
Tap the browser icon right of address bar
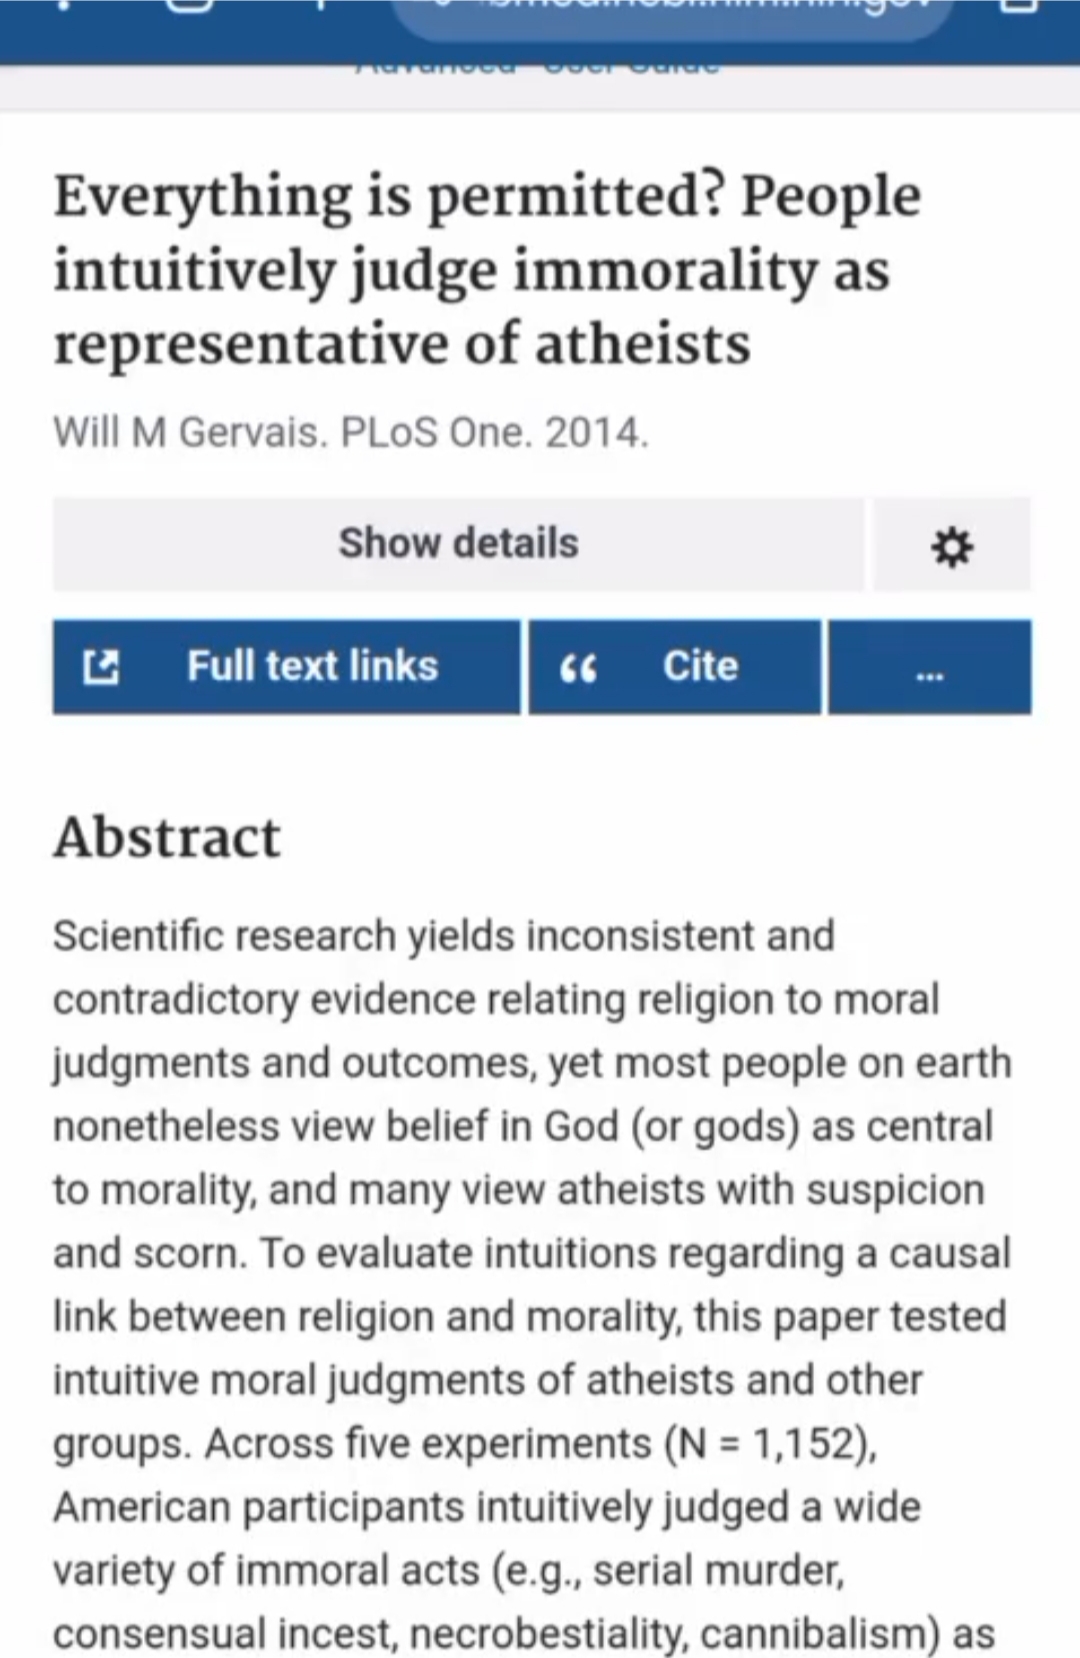[1019, 5]
